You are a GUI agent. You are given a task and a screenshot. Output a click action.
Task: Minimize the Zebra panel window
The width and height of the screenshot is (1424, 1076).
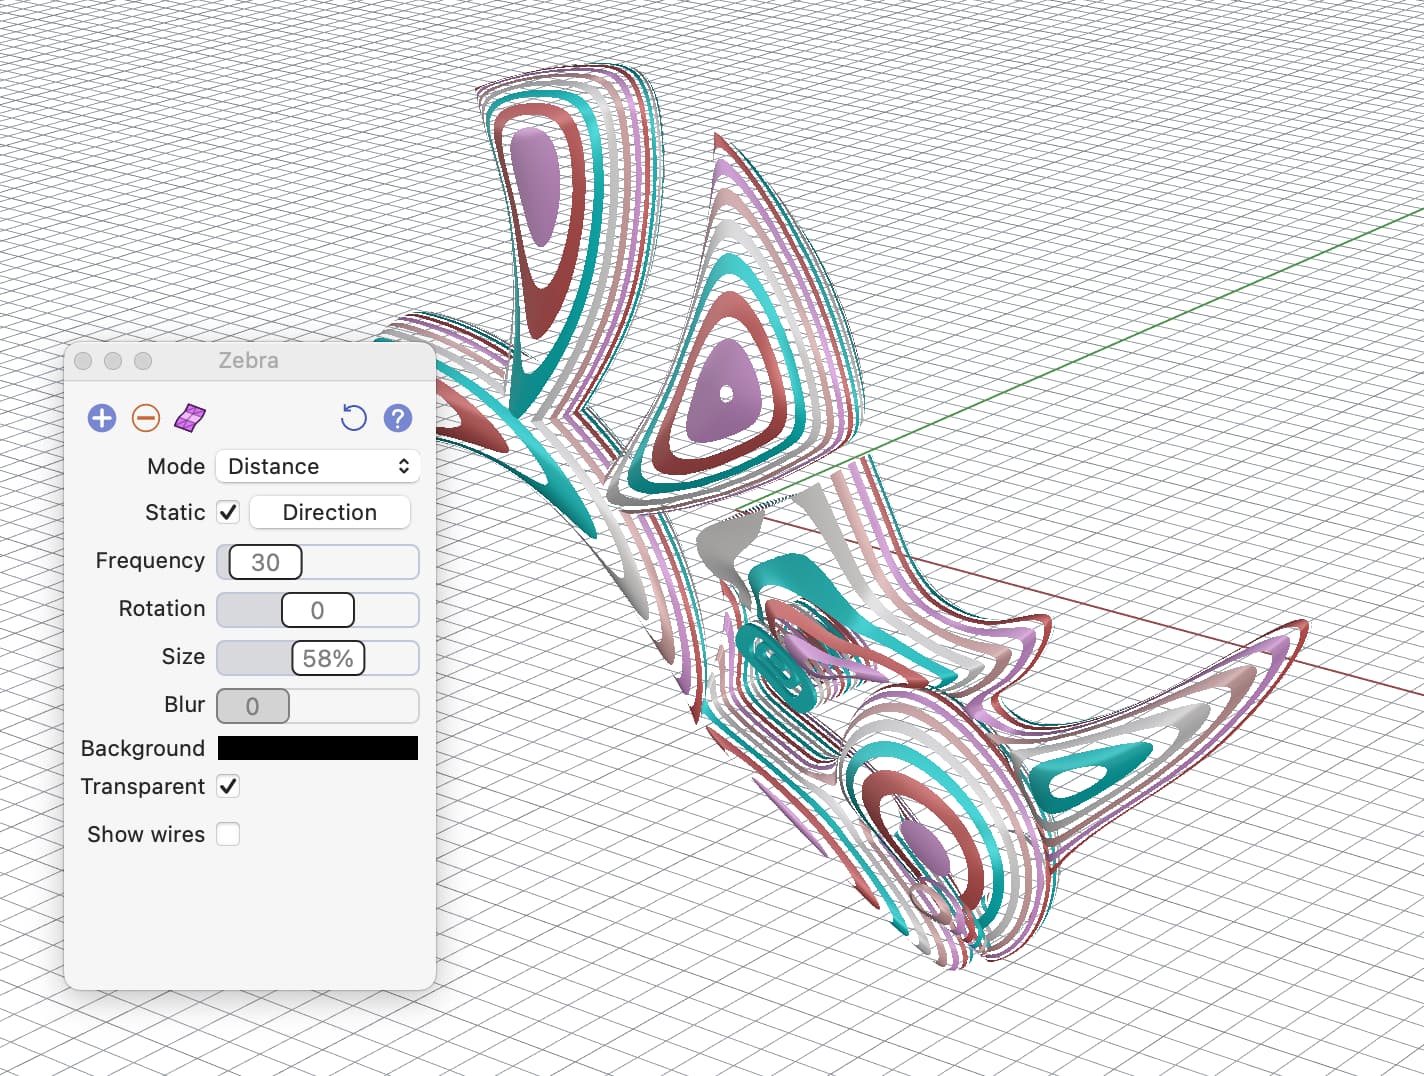tap(113, 361)
